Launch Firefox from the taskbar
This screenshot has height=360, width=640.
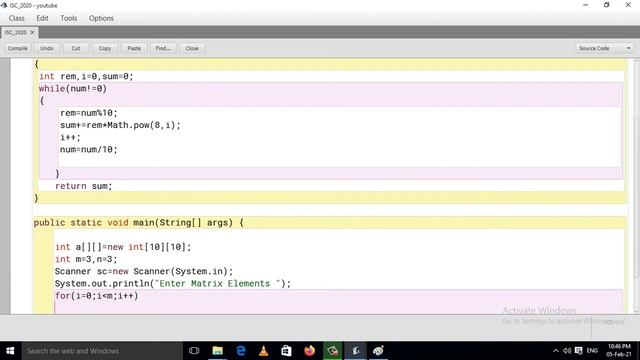coord(309,351)
